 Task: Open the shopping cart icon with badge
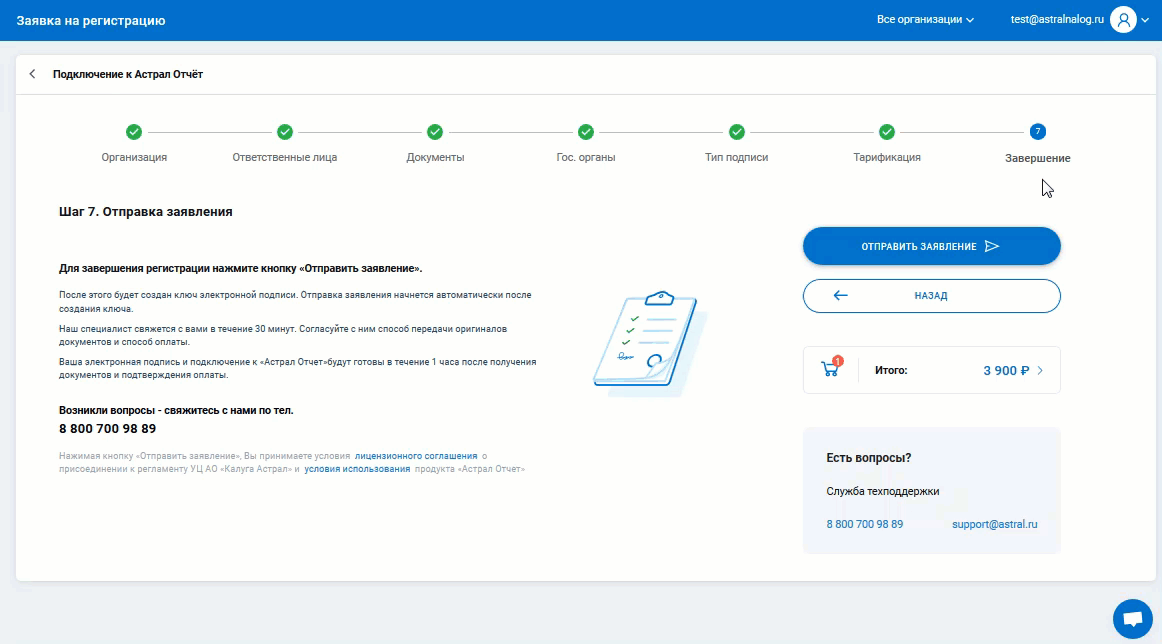point(831,368)
